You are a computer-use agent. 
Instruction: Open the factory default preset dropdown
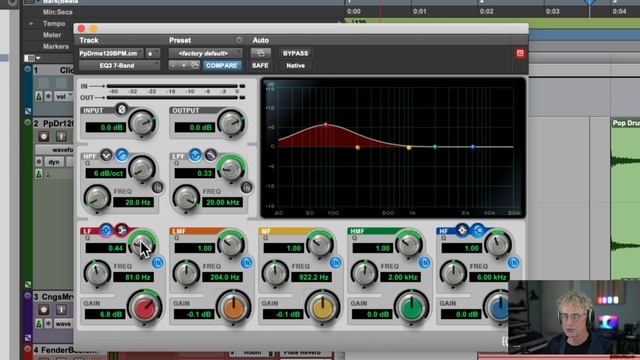205,53
